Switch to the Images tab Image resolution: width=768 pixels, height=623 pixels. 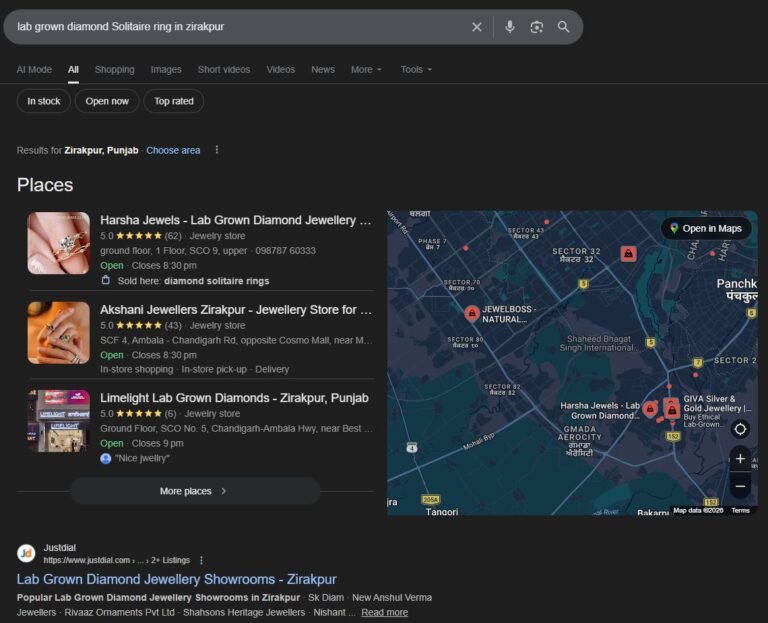tap(166, 70)
